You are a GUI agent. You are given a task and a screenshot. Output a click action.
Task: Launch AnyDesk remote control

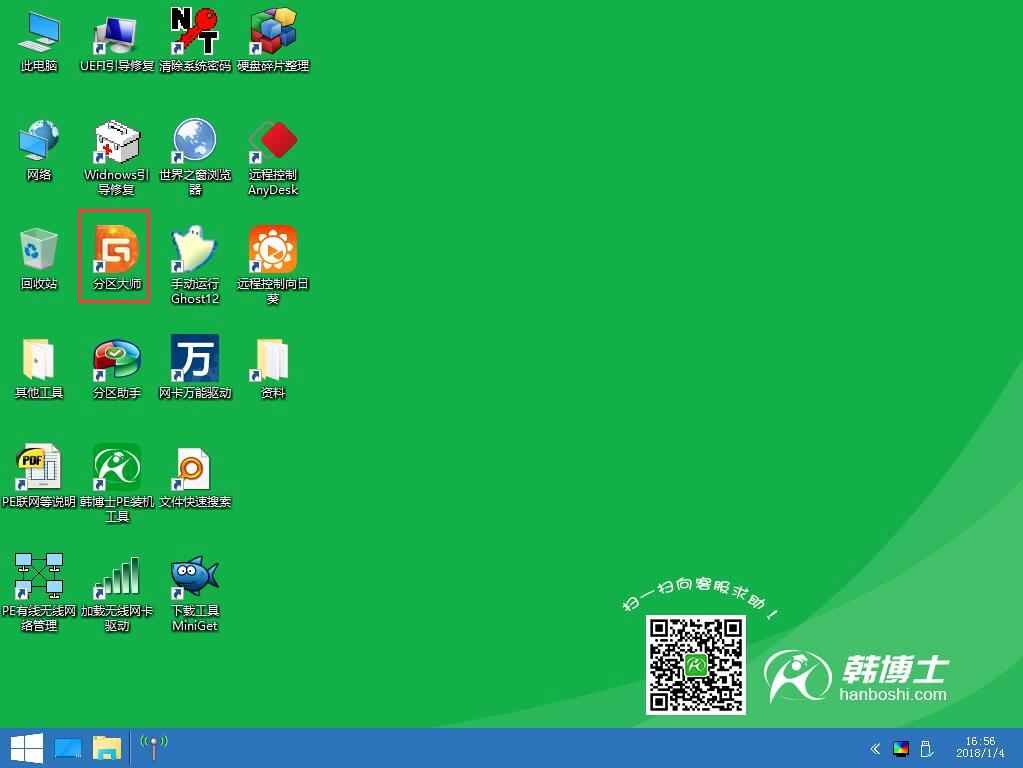click(272, 142)
